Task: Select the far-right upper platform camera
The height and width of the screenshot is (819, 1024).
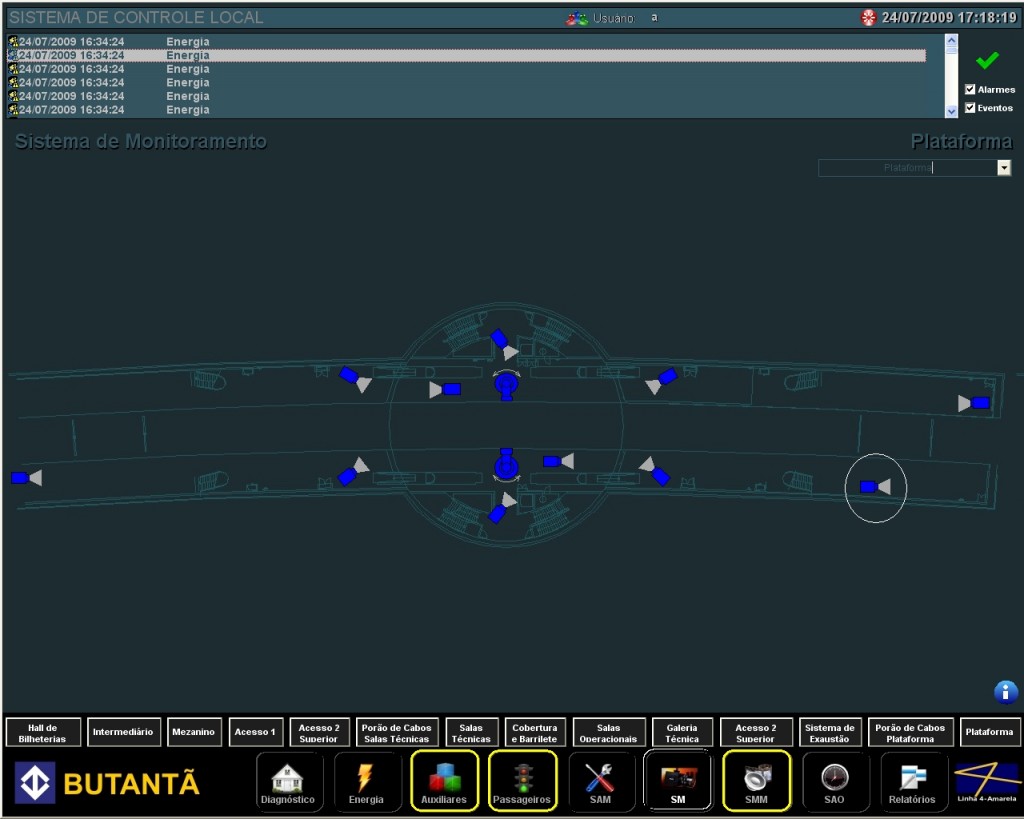Action: 974,403
